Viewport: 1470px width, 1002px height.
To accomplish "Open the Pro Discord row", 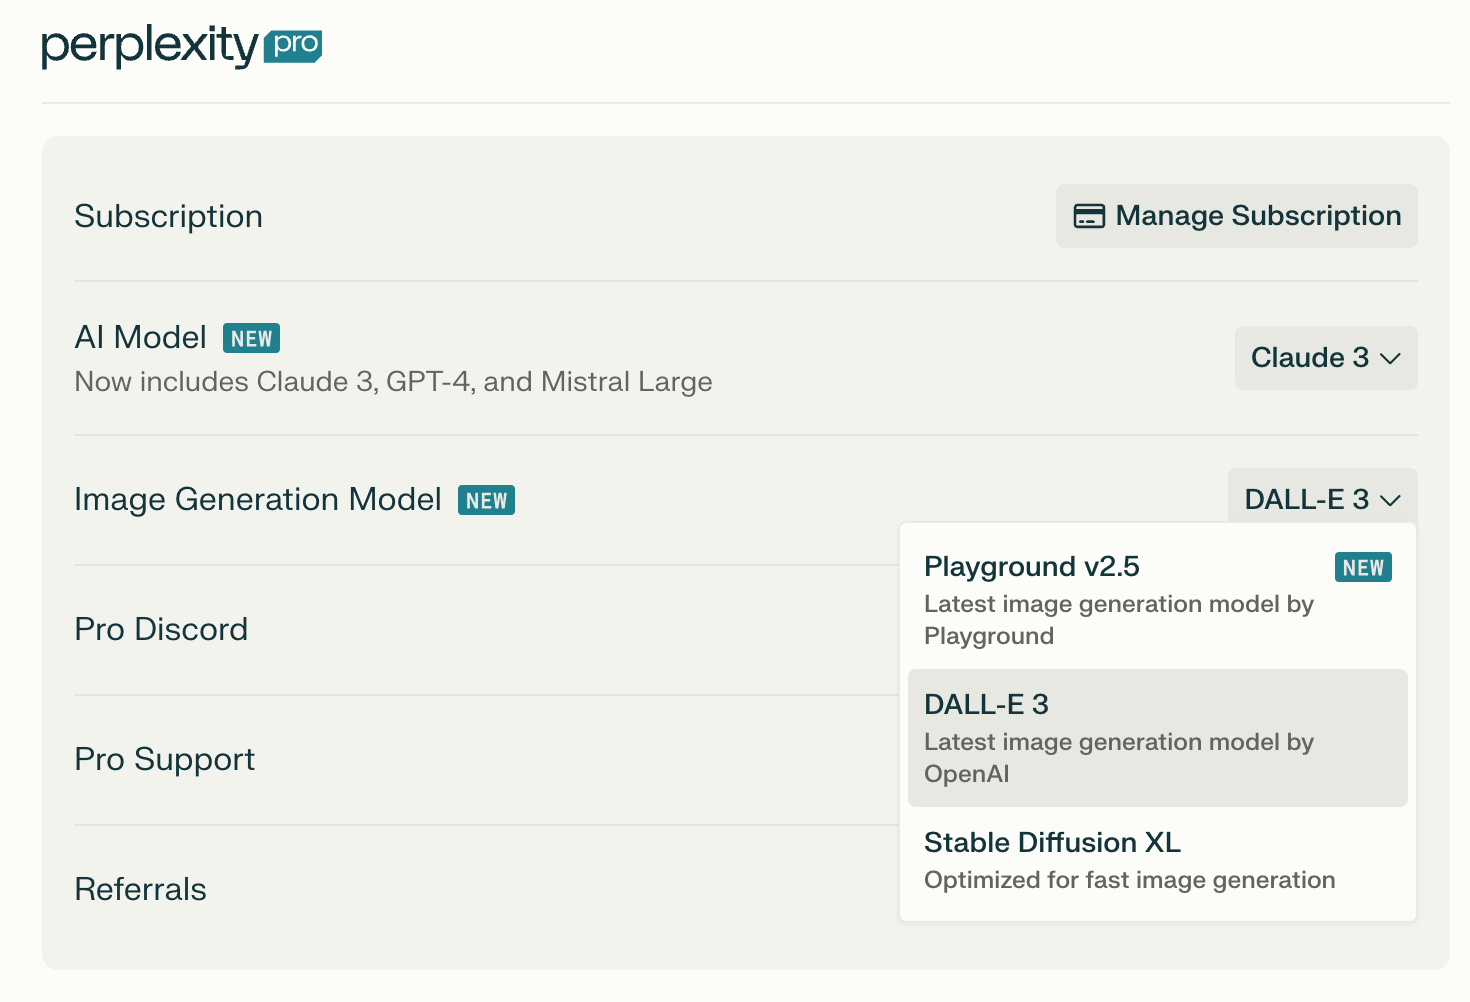I will pos(161,630).
